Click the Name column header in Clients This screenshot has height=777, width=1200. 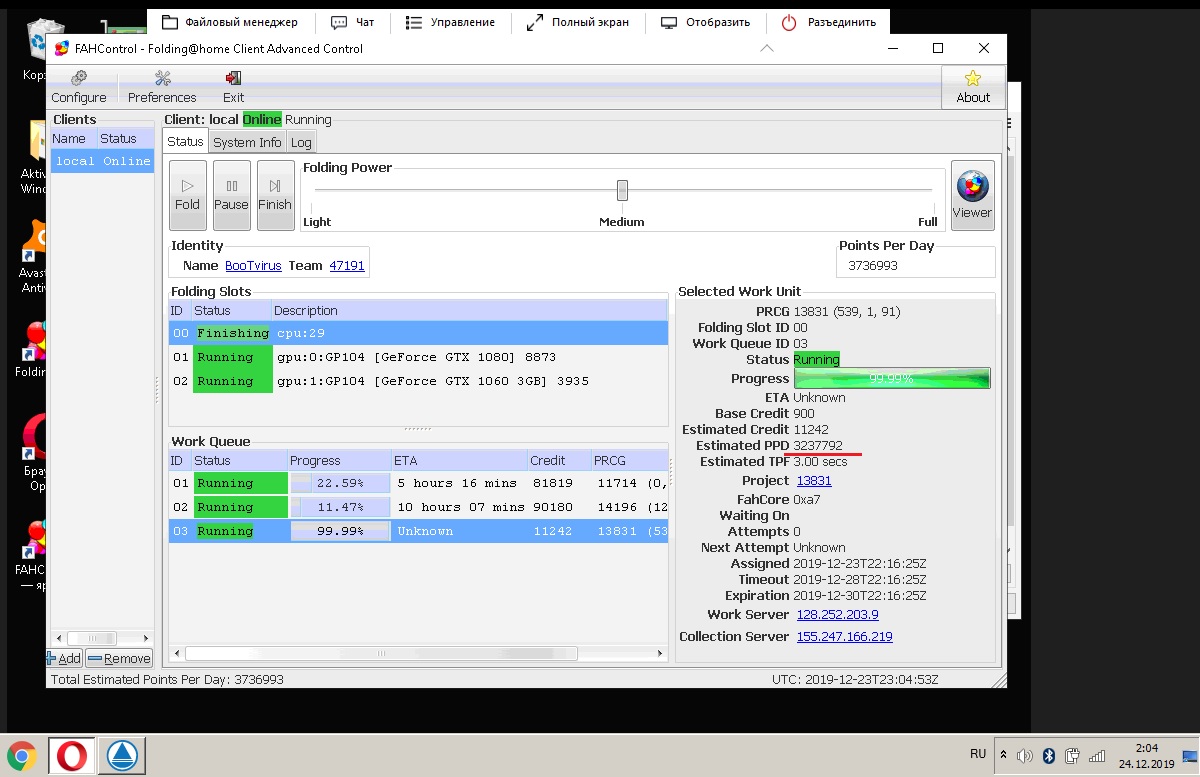(73, 139)
